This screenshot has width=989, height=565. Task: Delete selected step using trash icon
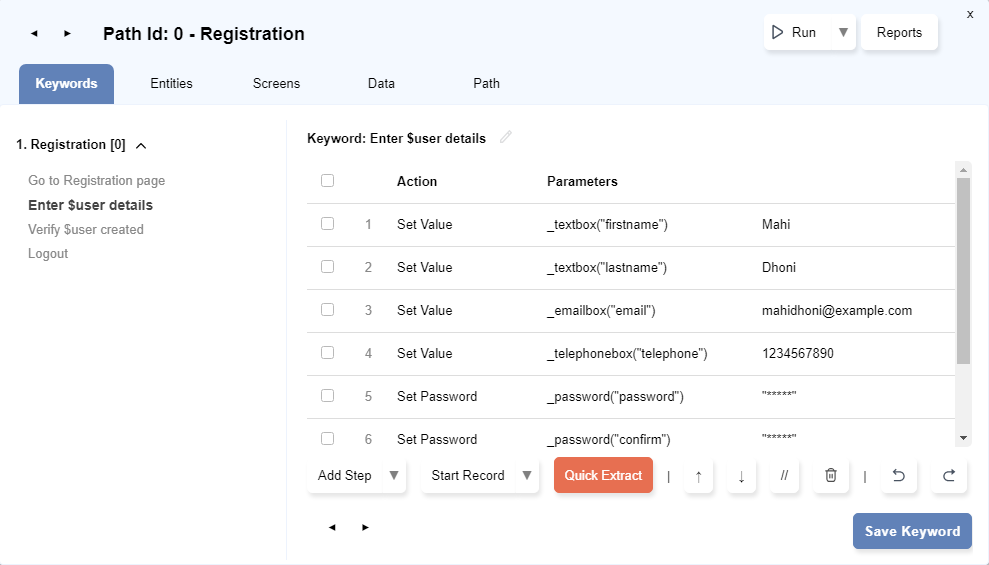pyautogui.click(x=830, y=476)
